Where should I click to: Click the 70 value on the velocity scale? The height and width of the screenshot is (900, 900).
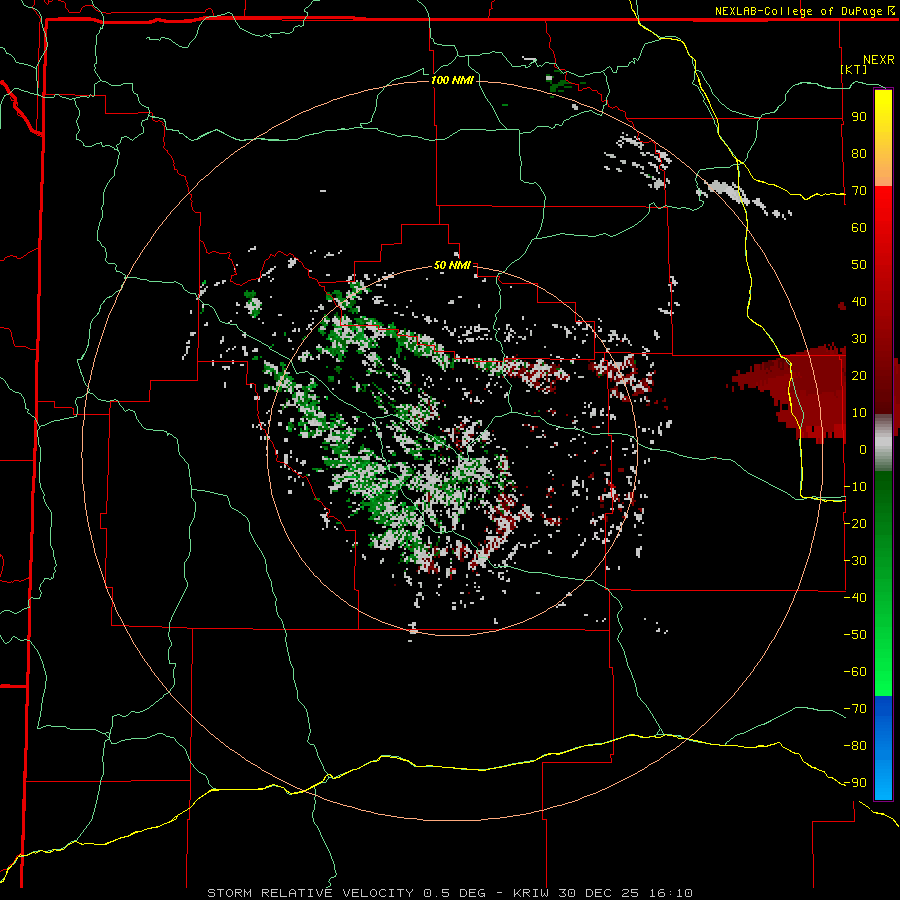click(859, 191)
